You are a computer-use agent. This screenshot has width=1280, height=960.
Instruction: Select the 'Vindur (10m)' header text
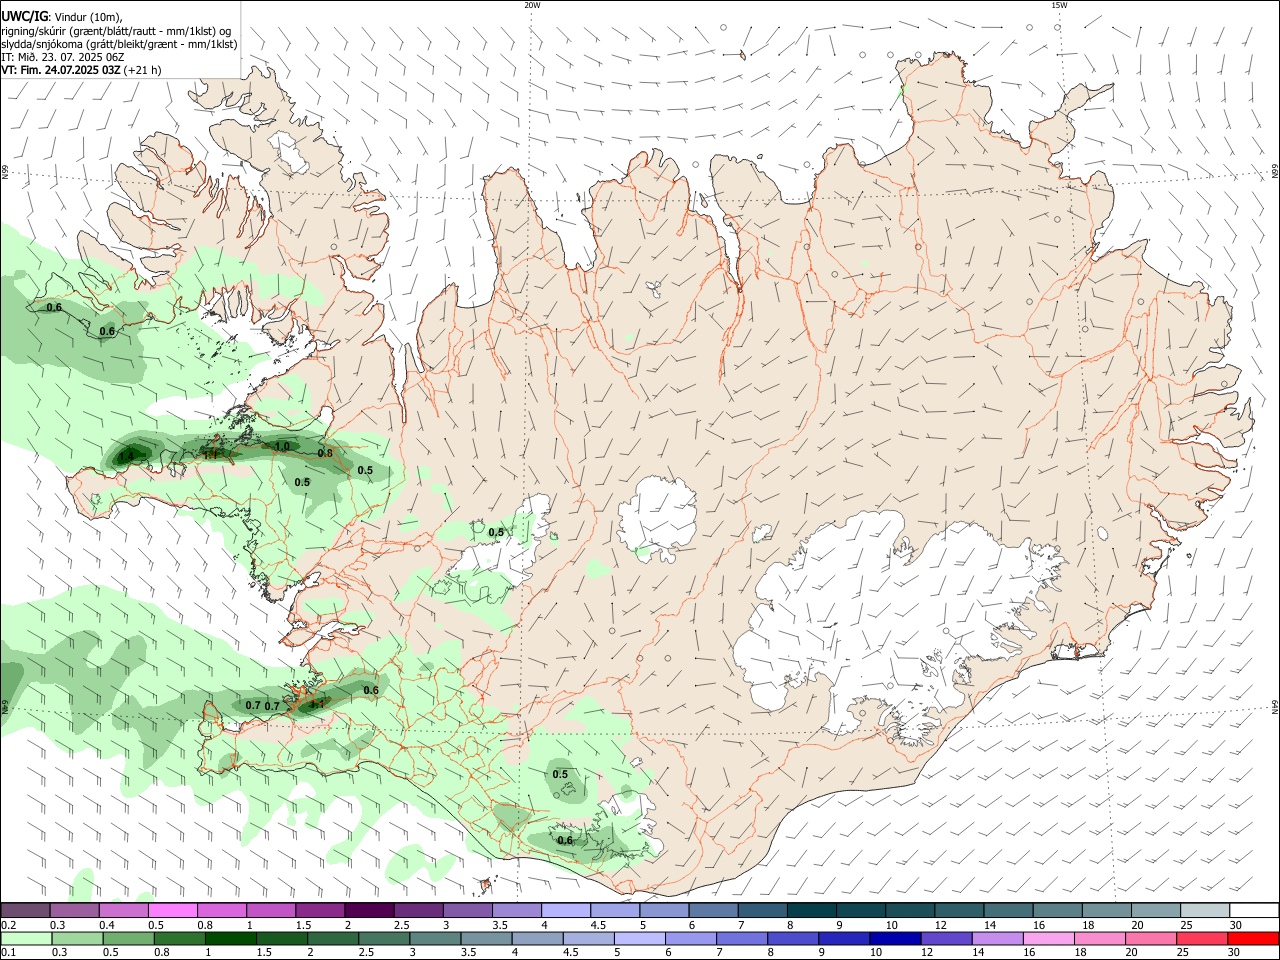88,16
